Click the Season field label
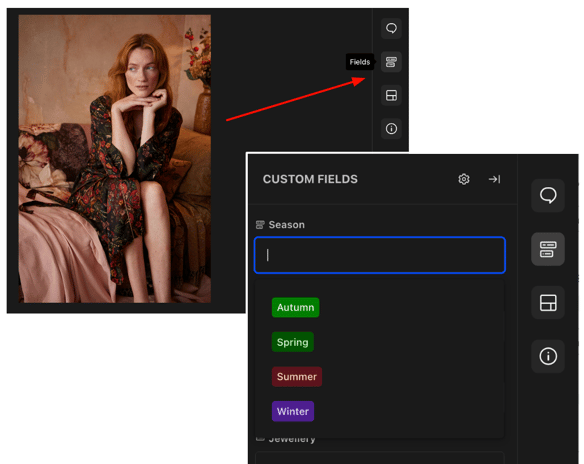The image size is (584, 464). (286, 225)
